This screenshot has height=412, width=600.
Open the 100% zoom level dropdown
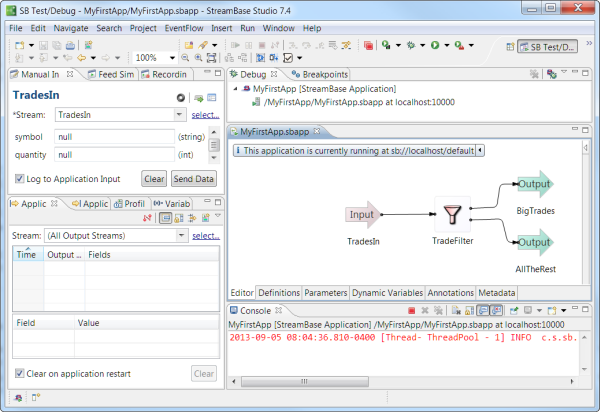coord(186,59)
